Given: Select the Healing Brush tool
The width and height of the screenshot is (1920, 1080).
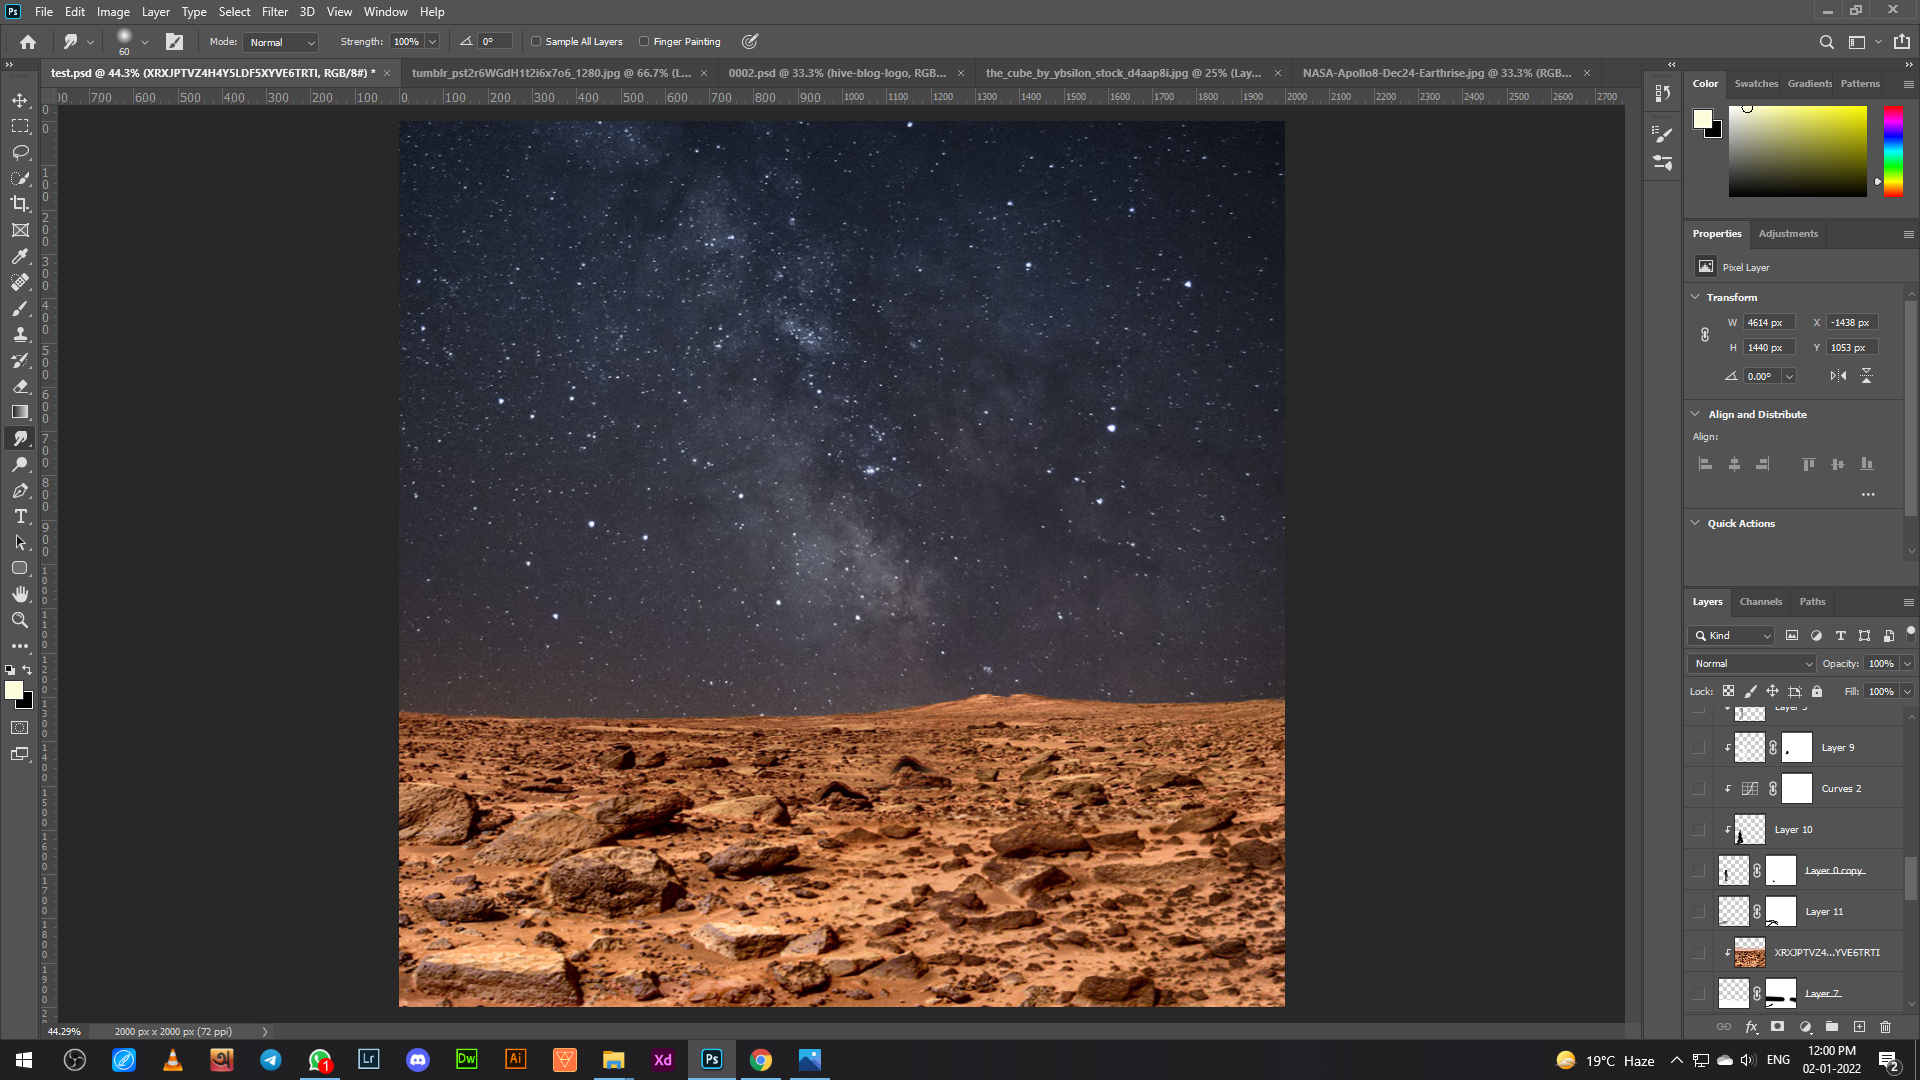Looking at the screenshot, I should [x=20, y=282].
